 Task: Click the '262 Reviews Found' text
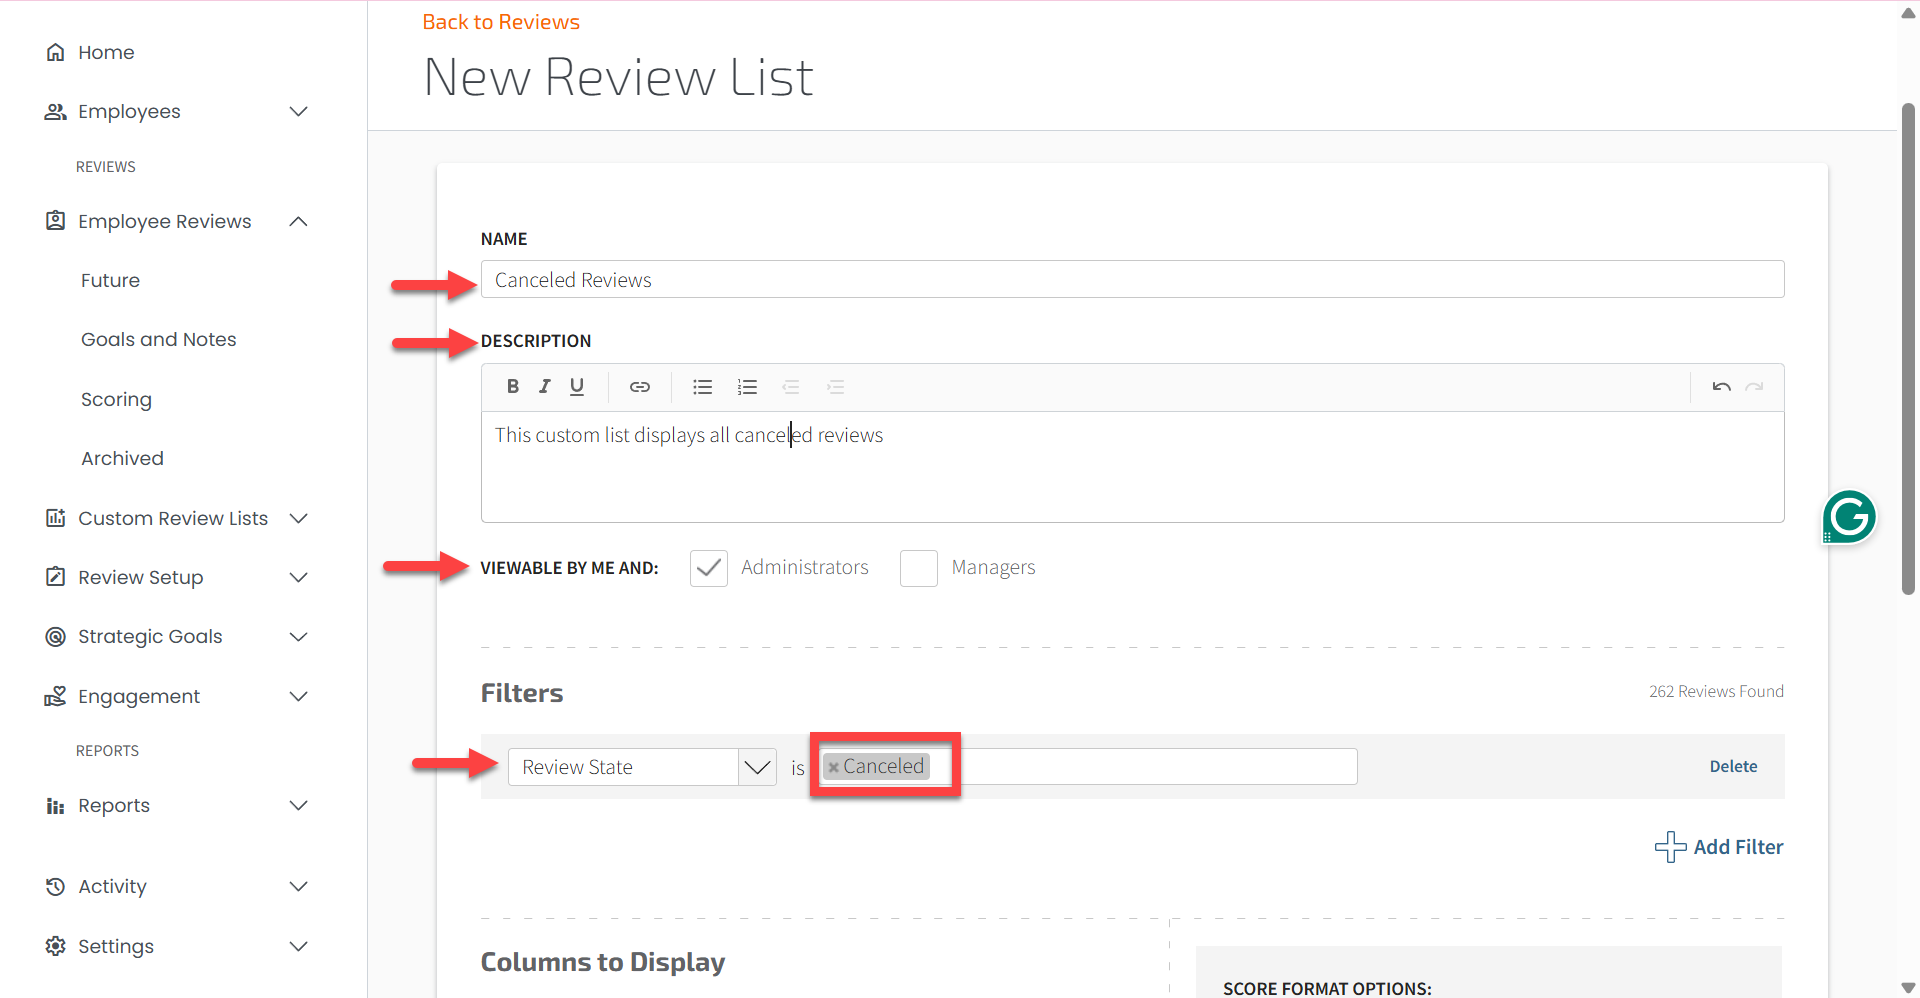click(x=1716, y=691)
